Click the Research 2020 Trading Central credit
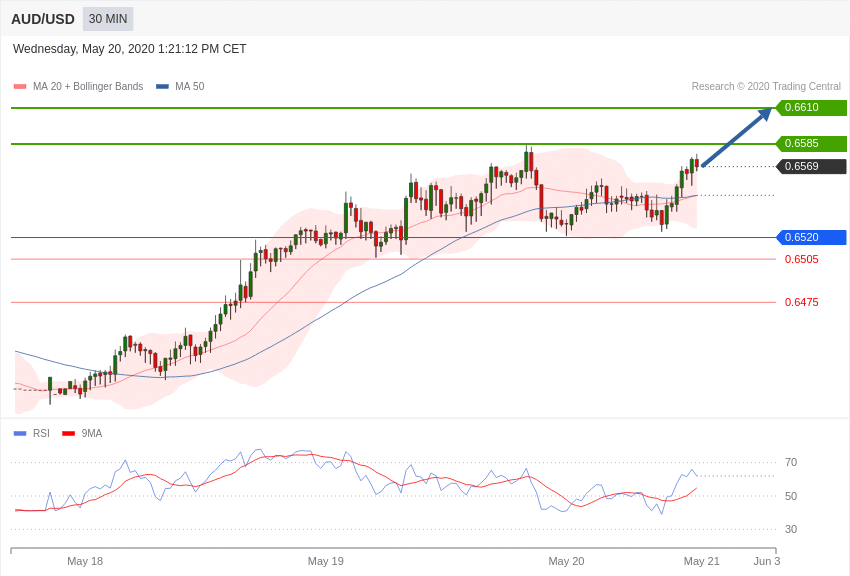The width and height of the screenshot is (850, 576). click(766, 86)
